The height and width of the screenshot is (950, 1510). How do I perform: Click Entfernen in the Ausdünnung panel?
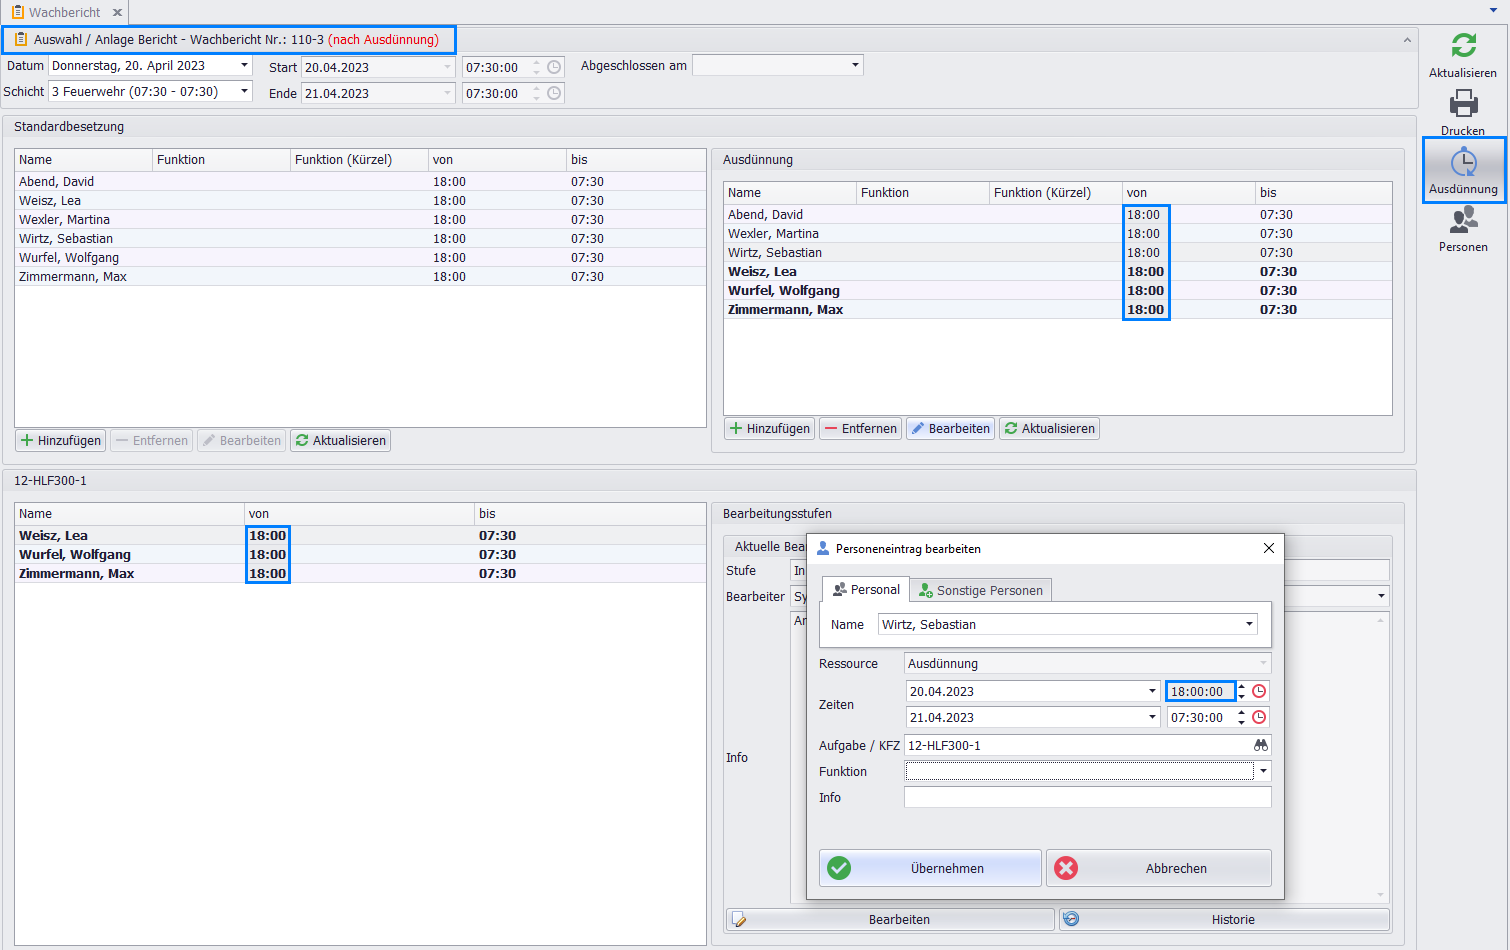(860, 428)
